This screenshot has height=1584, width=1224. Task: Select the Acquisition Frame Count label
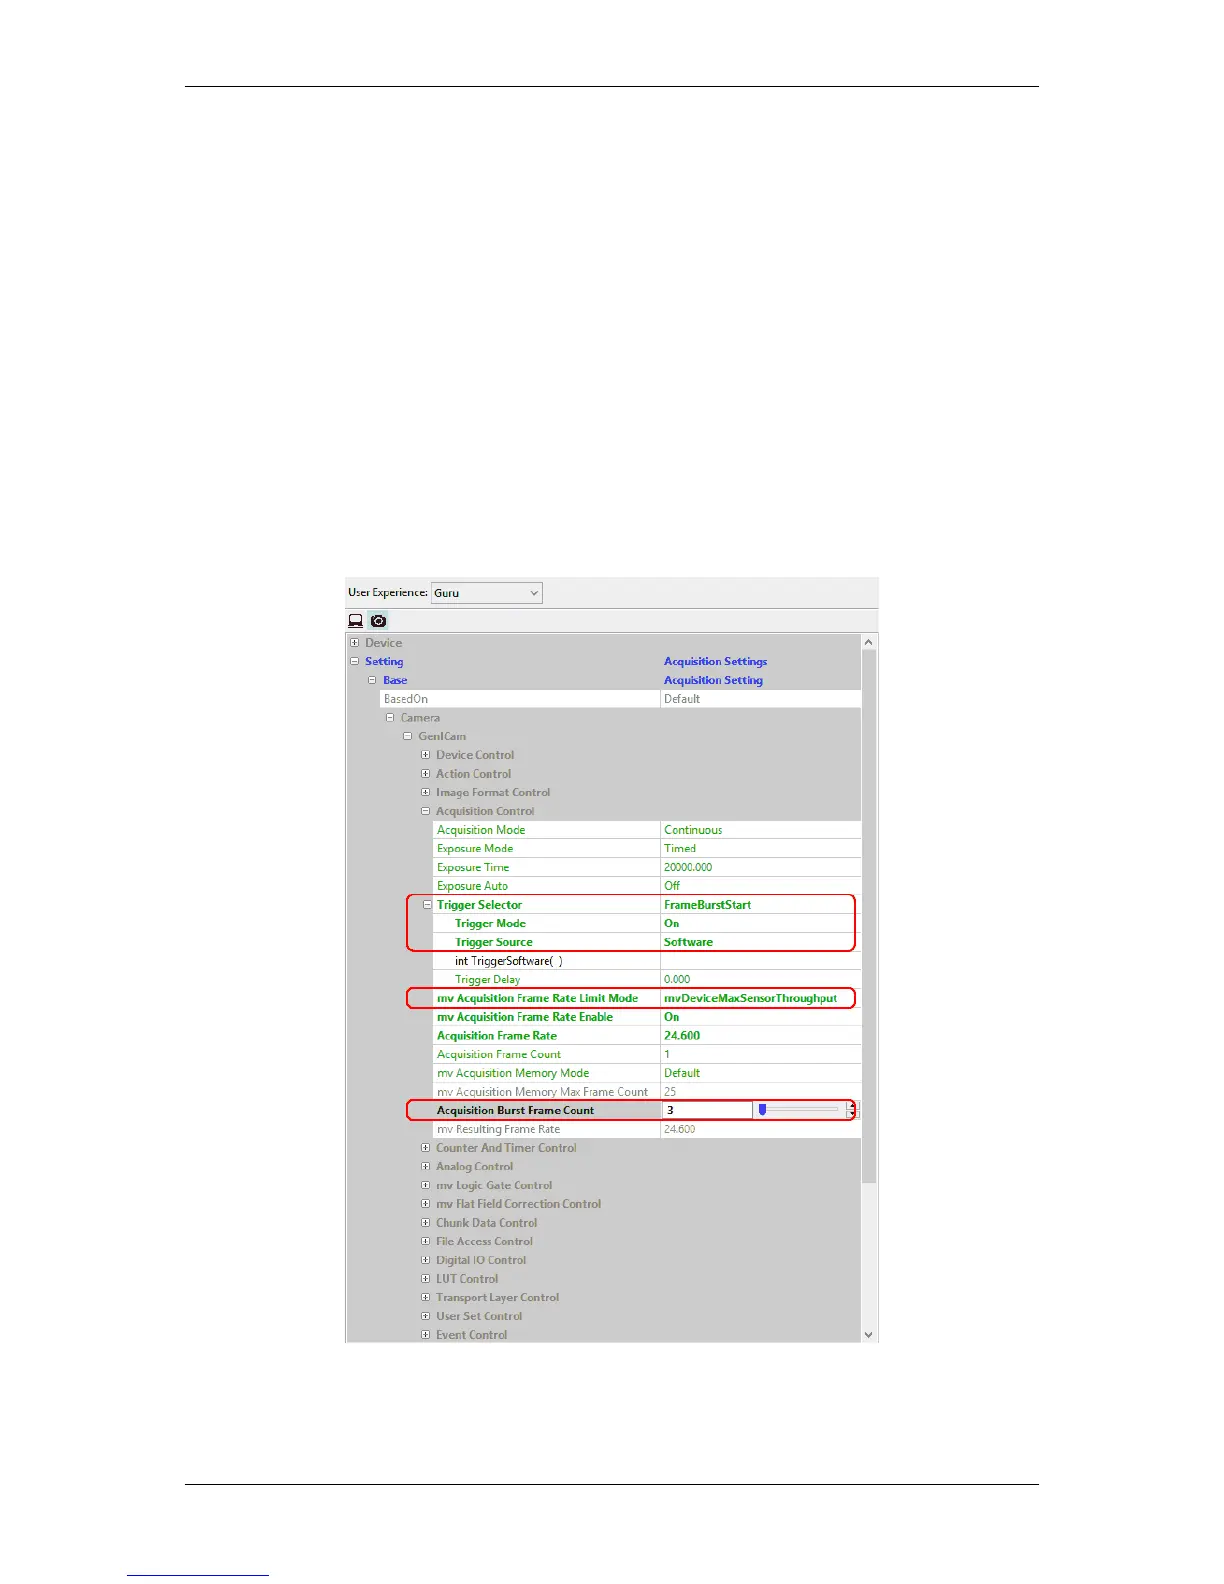tap(499, 1054)
